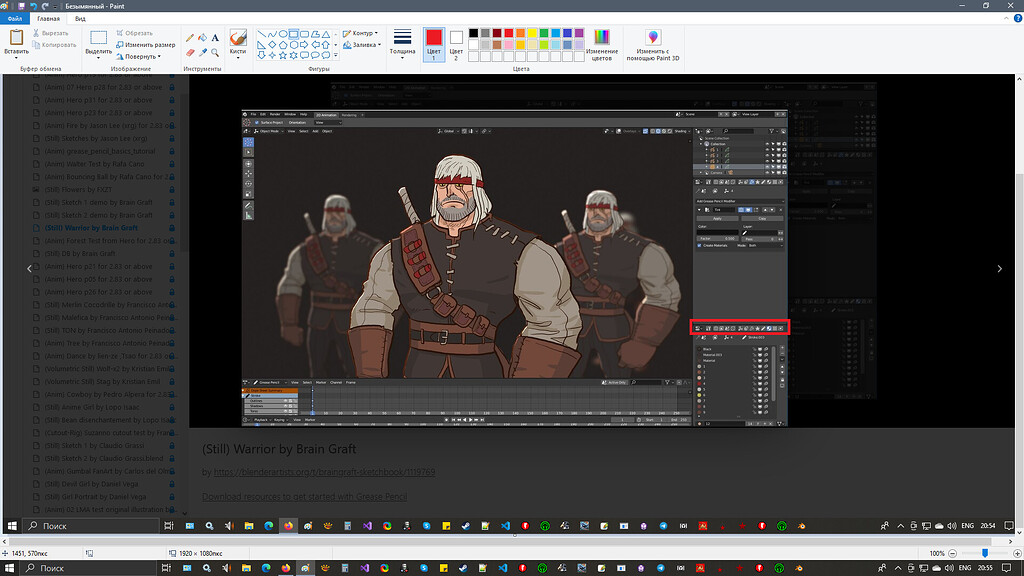Image resolution: width=1024 pixels, height=576 pixels.
Task: Choose the rectangular Select (Выделить) tool
Action: click(99, 38)
